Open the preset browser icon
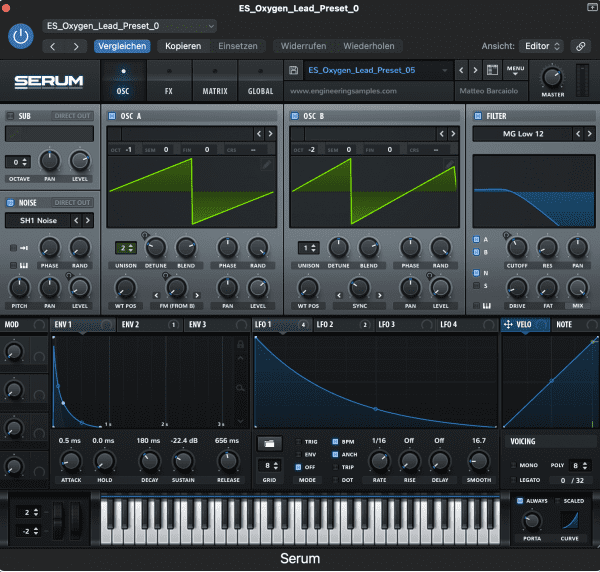Image resolution: width=600 pixels, height=572 pixels. pyautogui.click(x=492, y=70)
